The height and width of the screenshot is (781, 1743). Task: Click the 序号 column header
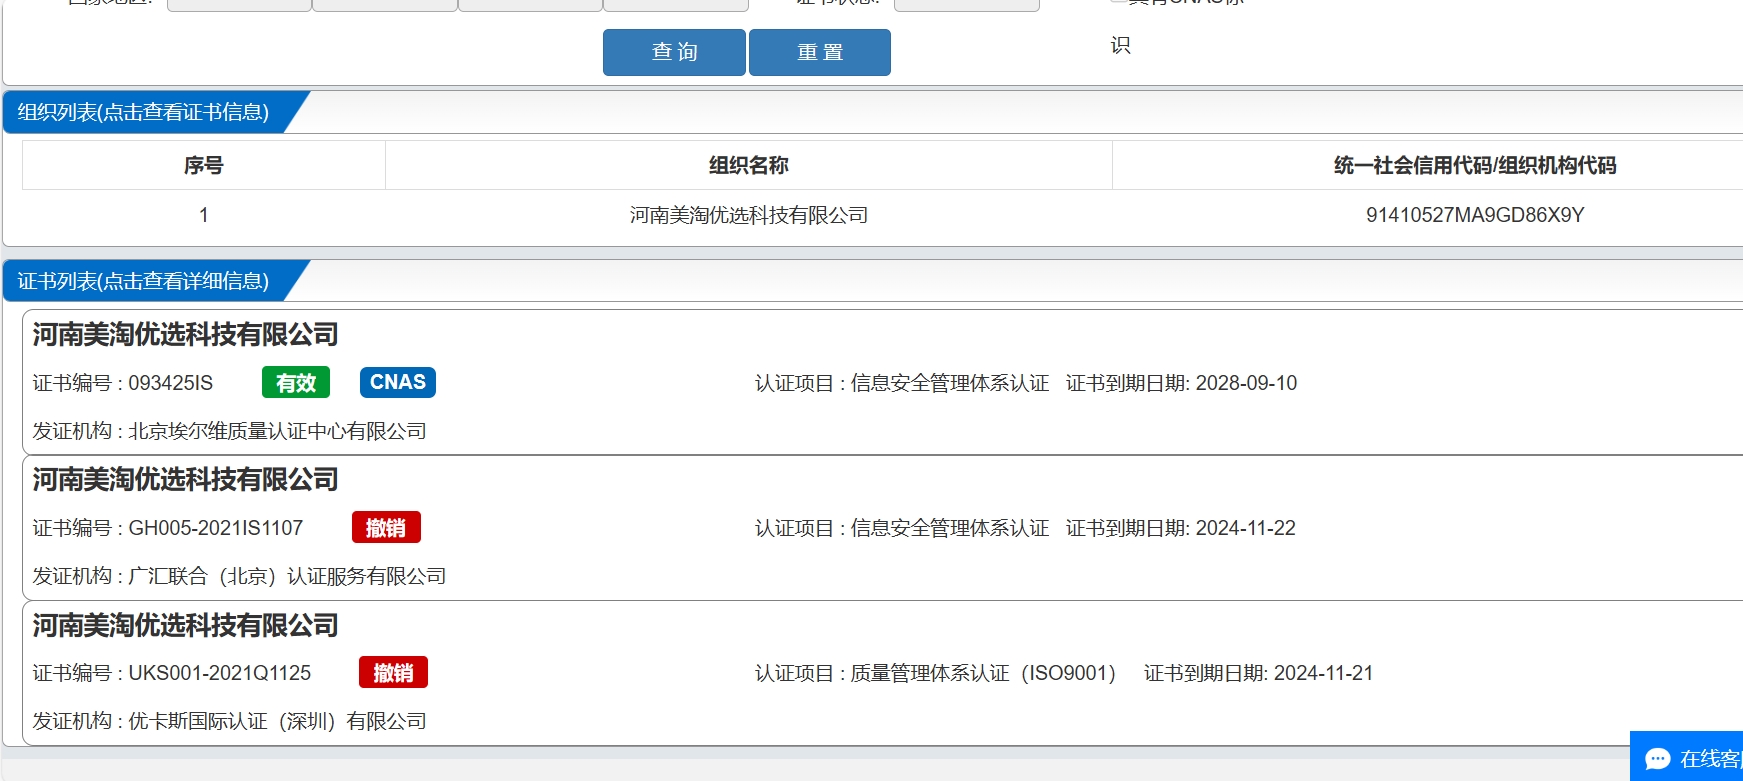[x=204, y=165]
